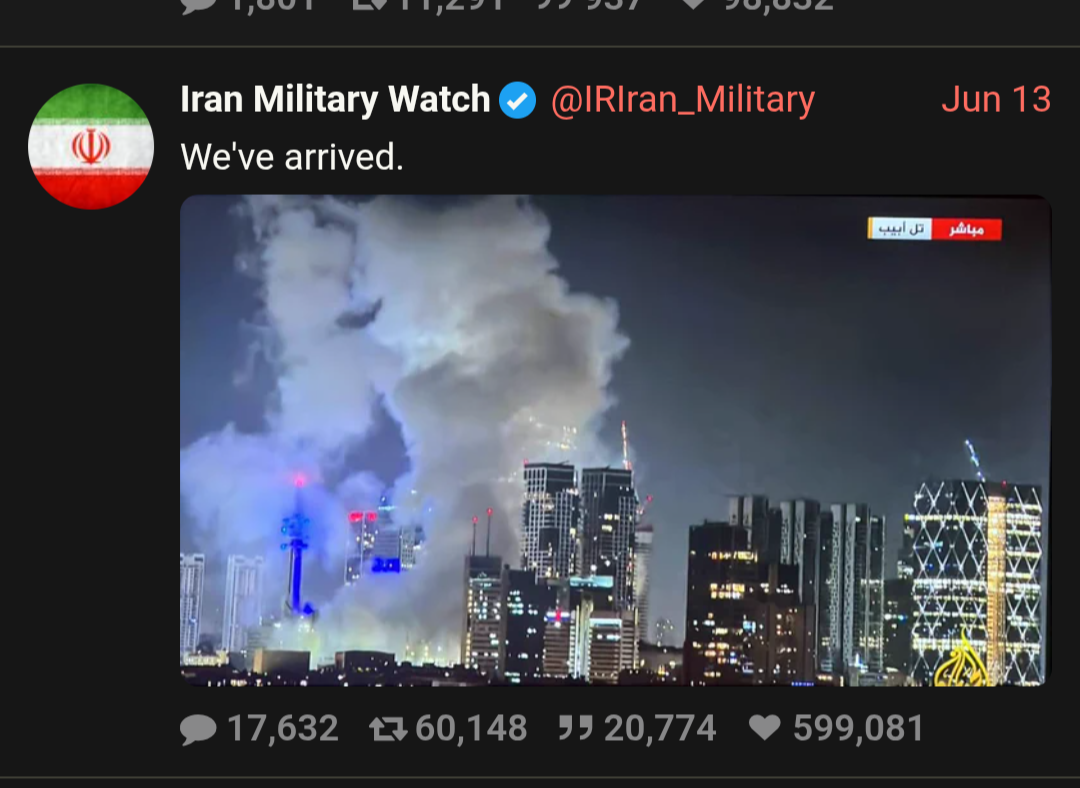Image resolution: width=1080 pixels, height=788 pixels.
Task: Open the Iran flag profile avatar
Action: [x=91, y=146]
